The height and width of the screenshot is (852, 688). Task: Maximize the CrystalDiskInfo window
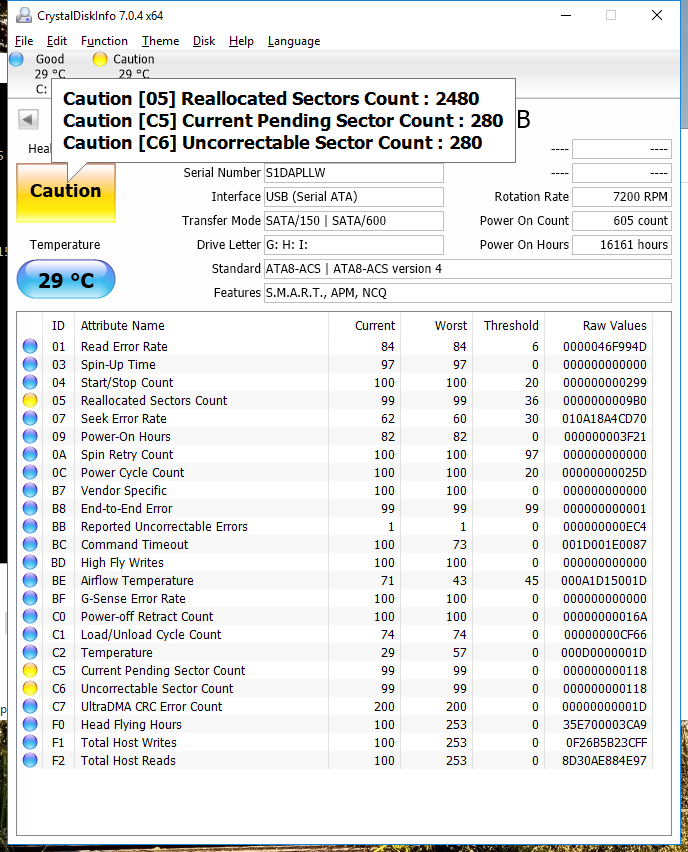tap(611, 15)
